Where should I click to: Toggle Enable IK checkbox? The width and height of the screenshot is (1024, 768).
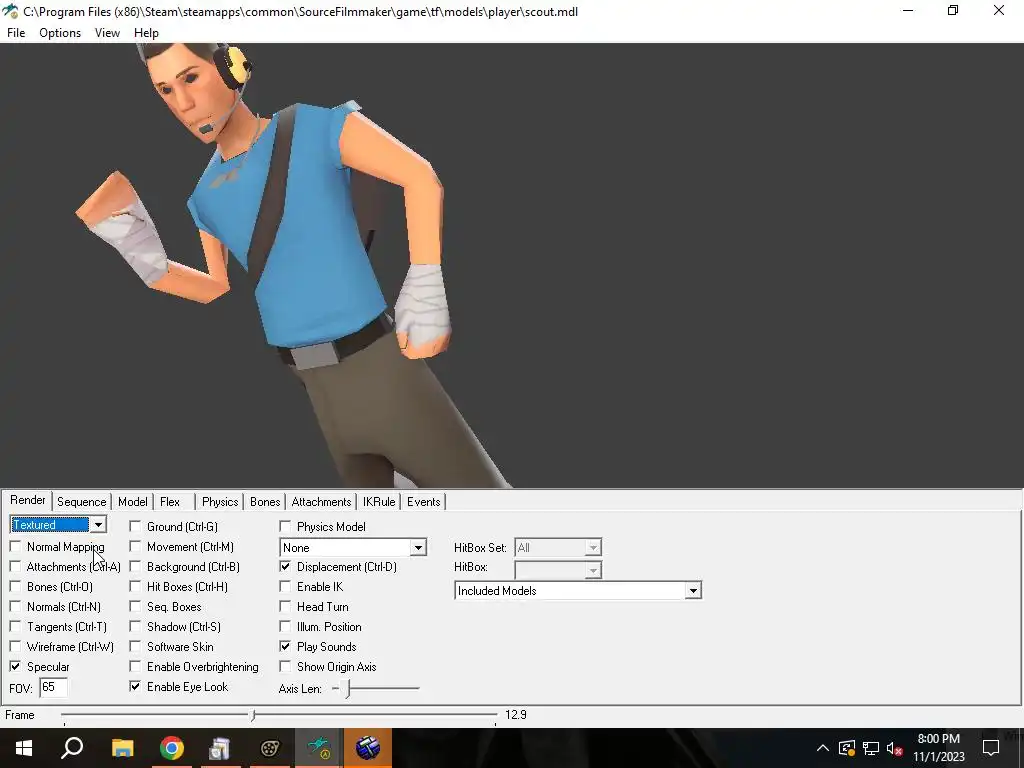[285, 586]
